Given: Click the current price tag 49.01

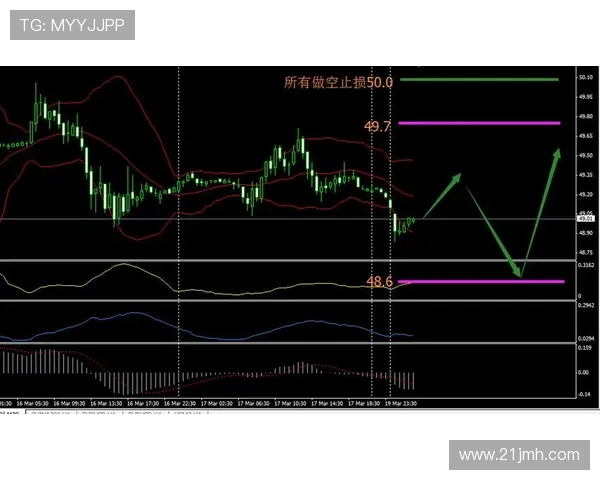Looking at the screenshot, I should (585, 218).
